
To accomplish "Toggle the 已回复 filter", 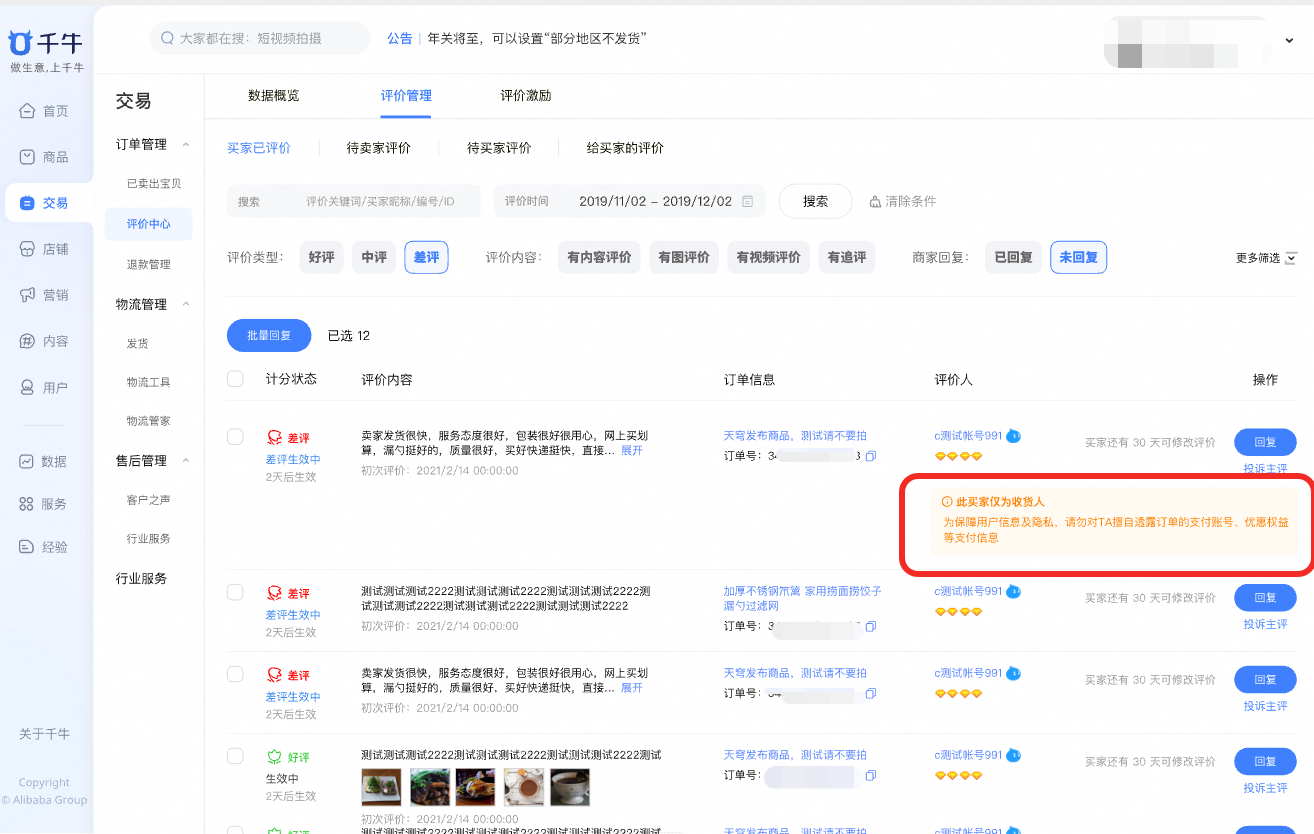I will (1013, 257).
